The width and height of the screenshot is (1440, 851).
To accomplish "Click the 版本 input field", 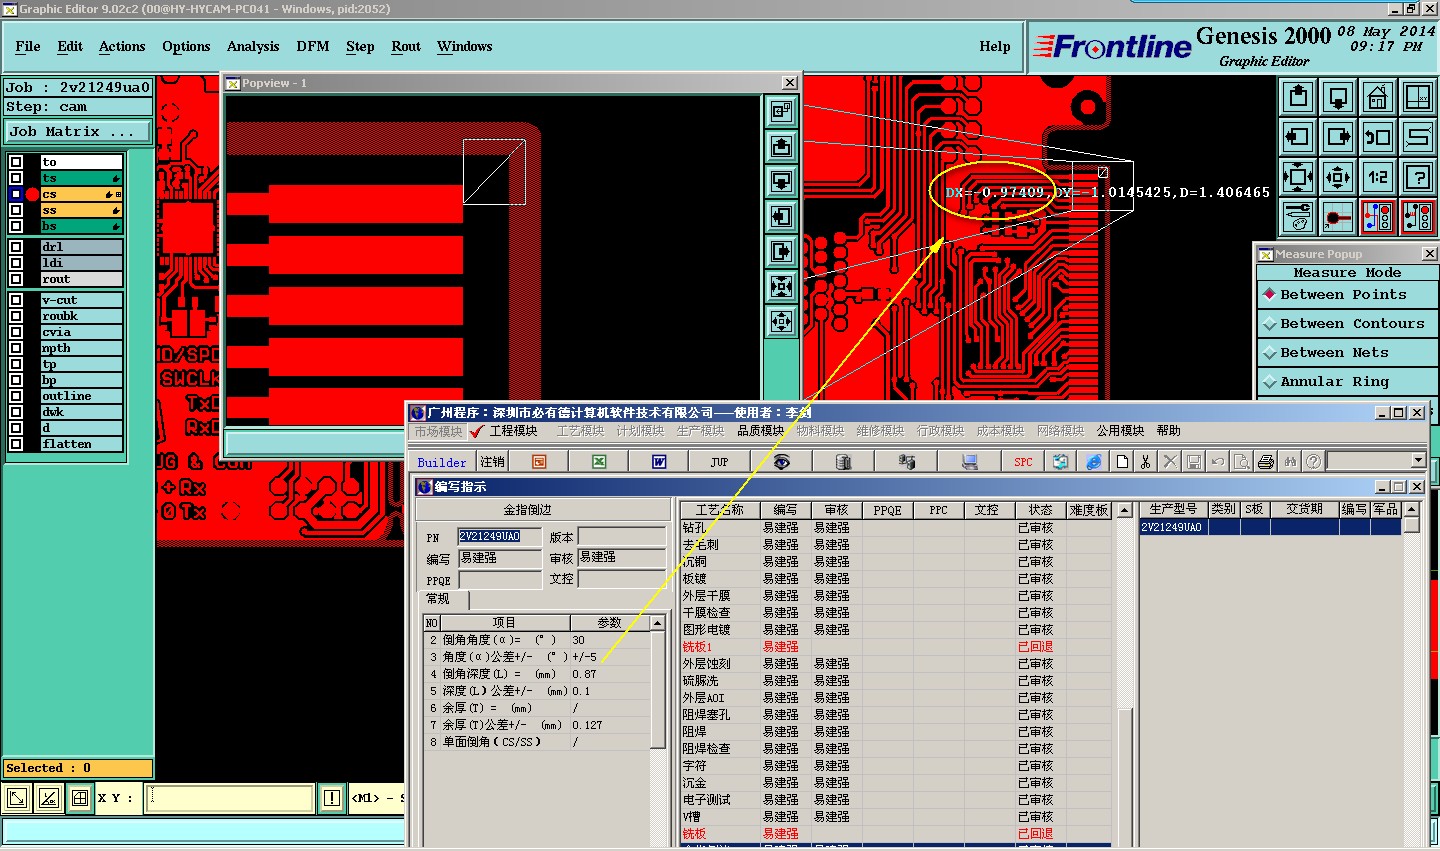I will [621, 537].
